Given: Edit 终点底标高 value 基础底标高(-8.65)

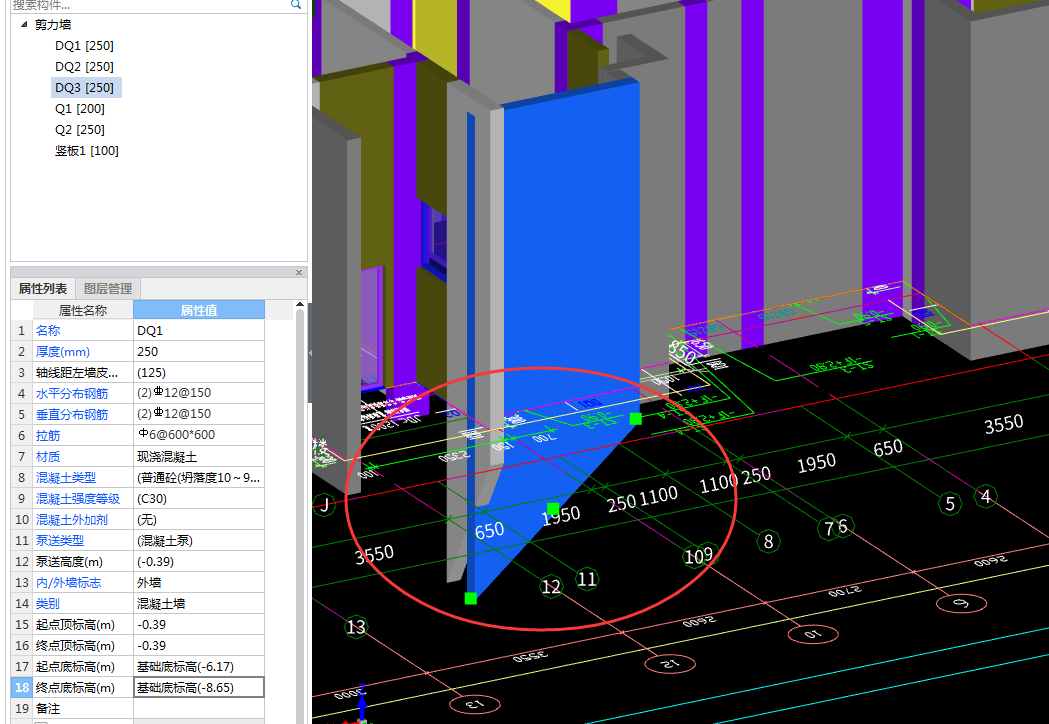Looking at the screenshot, I should coord(199,687).
